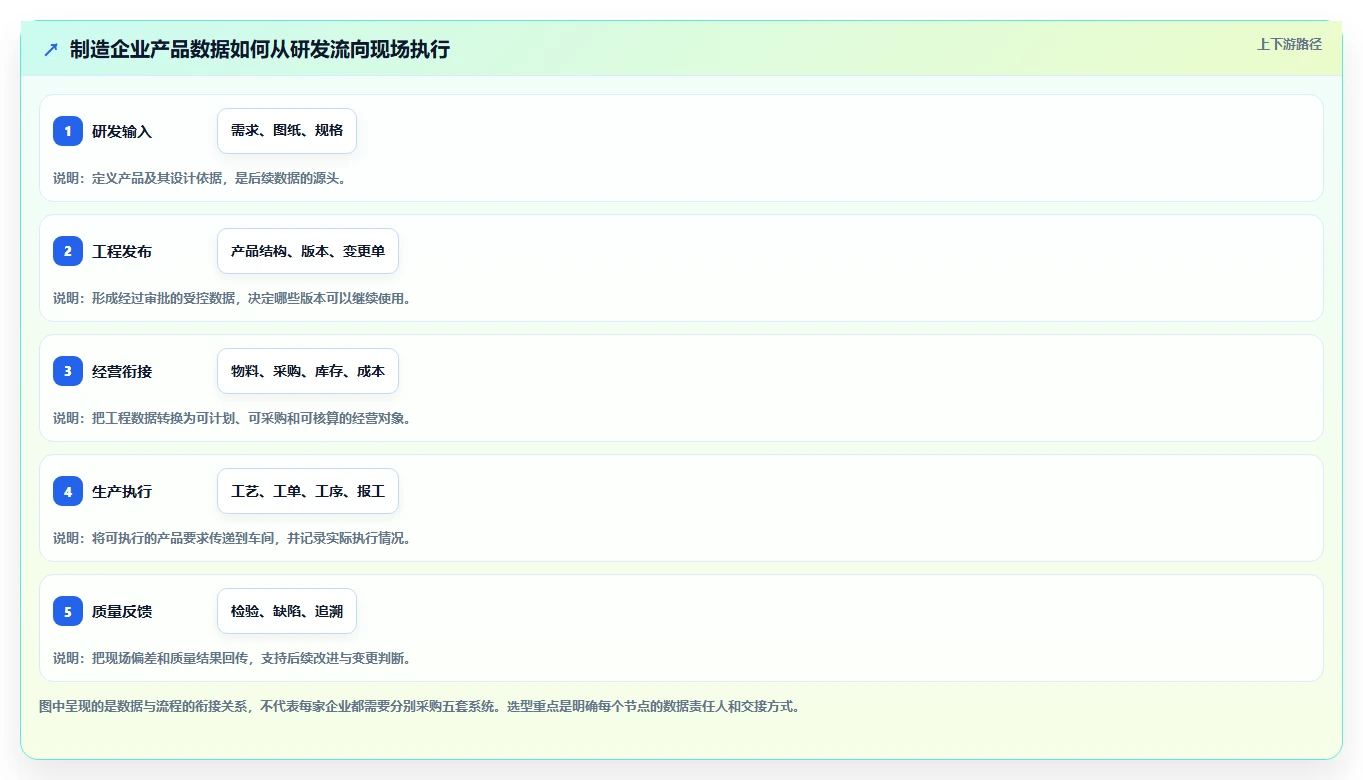Click description 形成经过审批的受控数据
The width and height of the screenshot is (1363, 780).
[164, 298]
